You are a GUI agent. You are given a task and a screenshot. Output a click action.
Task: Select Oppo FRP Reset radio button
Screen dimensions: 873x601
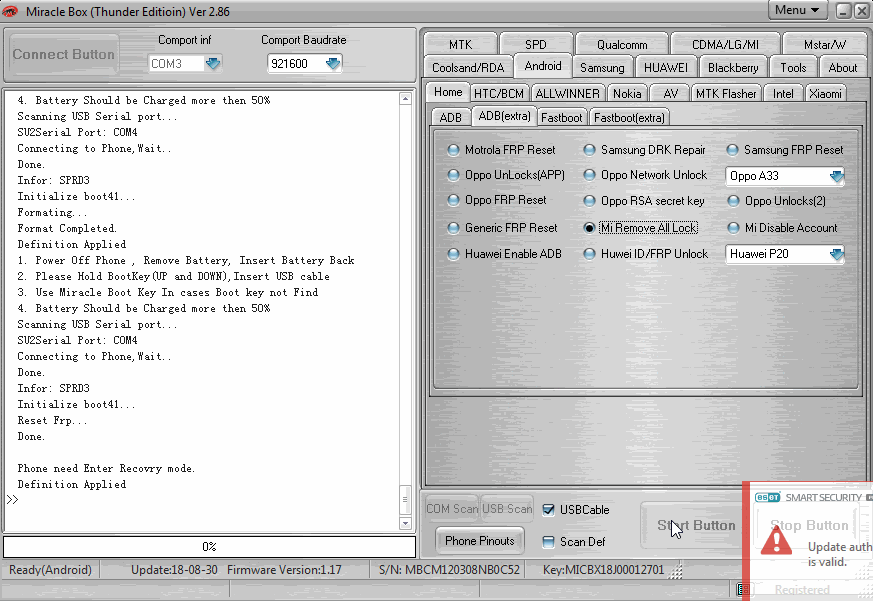(453, 200)
